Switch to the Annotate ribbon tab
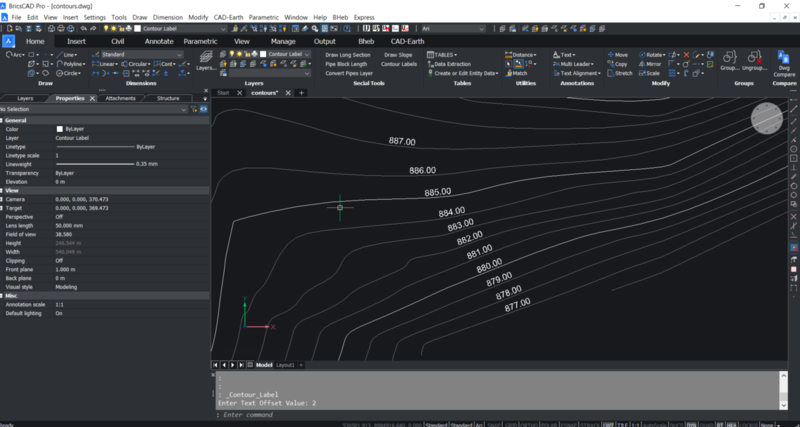 pyautogui.click(x=159, y=41)
